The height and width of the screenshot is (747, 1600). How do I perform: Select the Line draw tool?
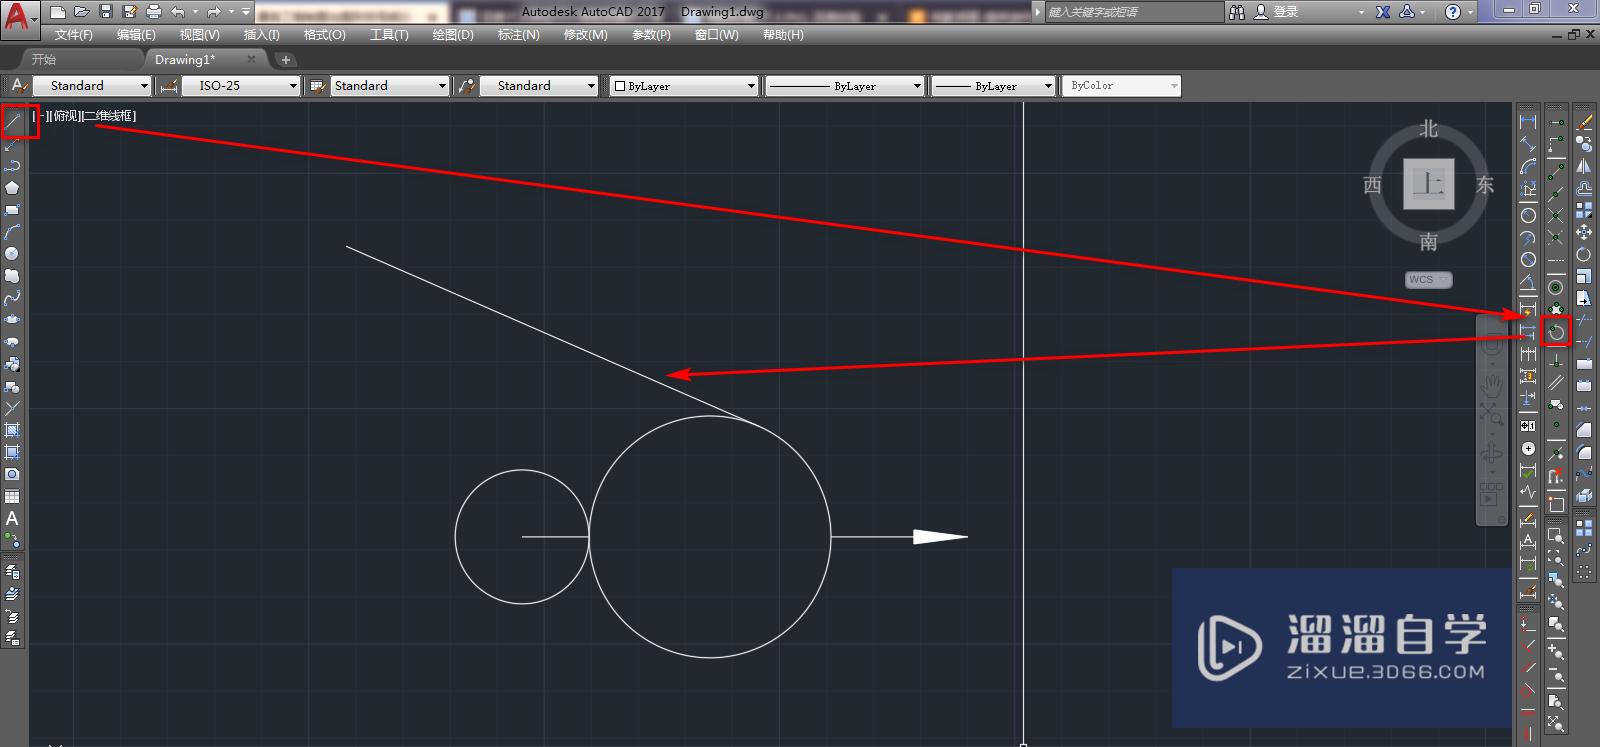click(x=13, y=121)
